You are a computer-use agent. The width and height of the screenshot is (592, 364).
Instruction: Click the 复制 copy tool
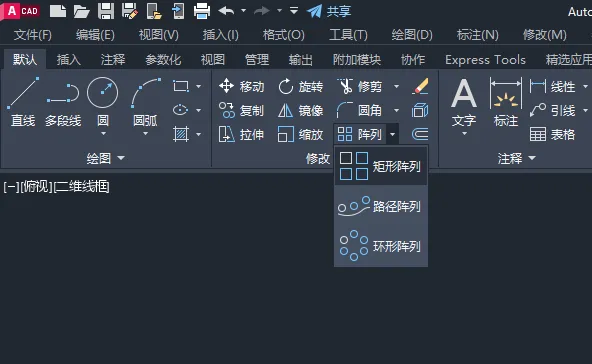click(x=242, y=110)
